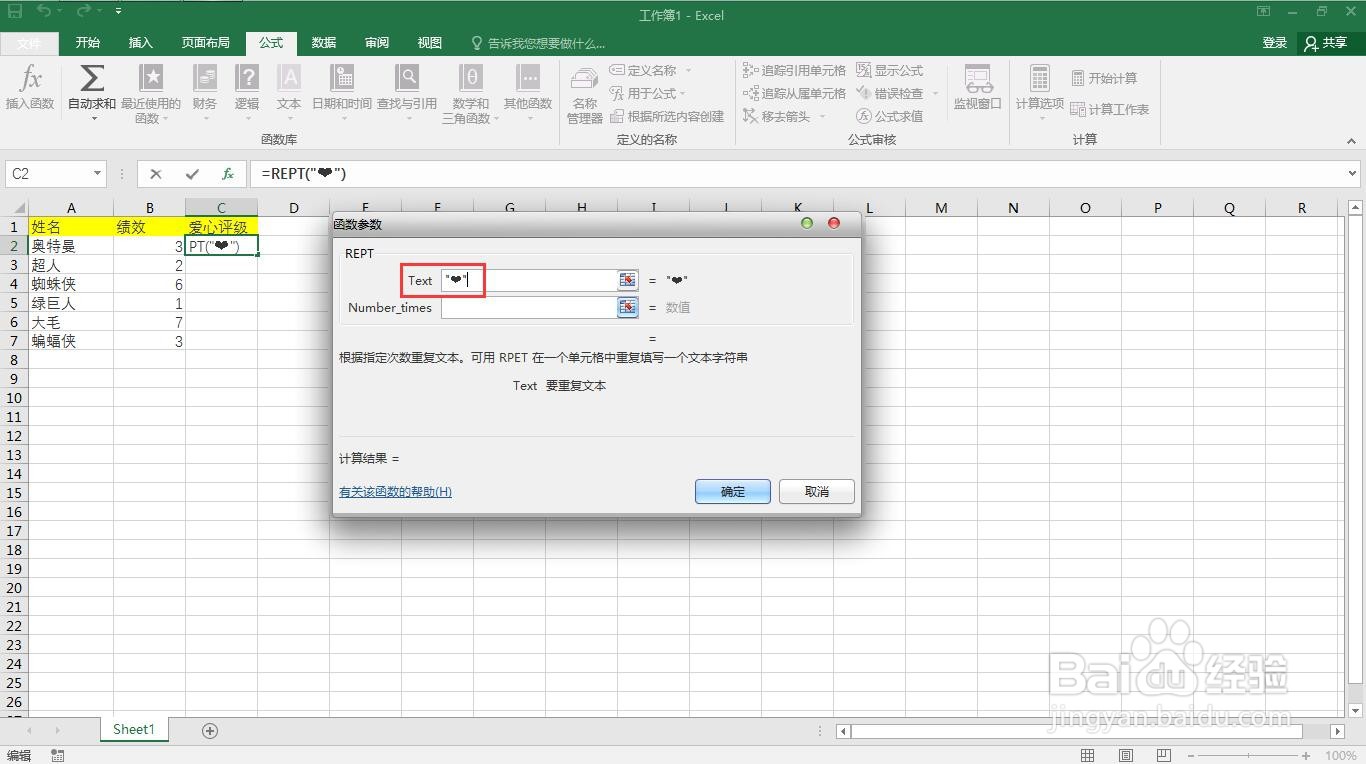Click Trace Precedents (追踪引用单元格)
Image resolution: width=1366 pixels, height=764 pixels.
[795, 70]
